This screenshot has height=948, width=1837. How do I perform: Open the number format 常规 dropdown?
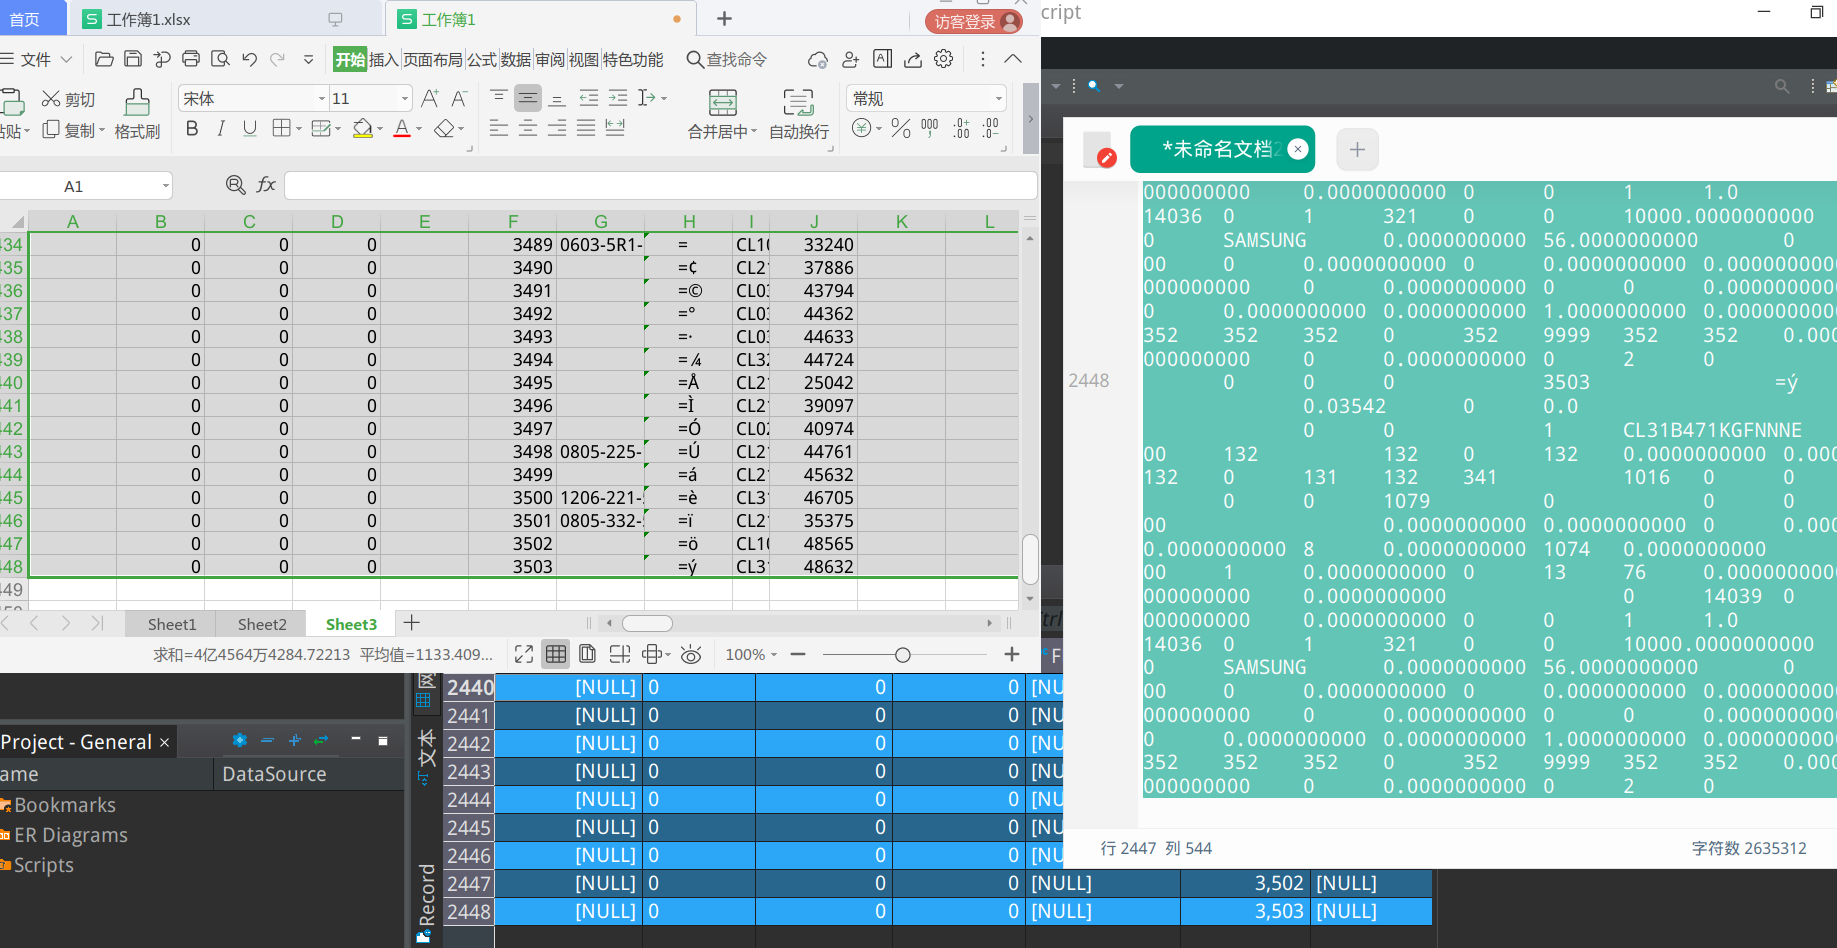pyautogui.click(x=998, y=98)
